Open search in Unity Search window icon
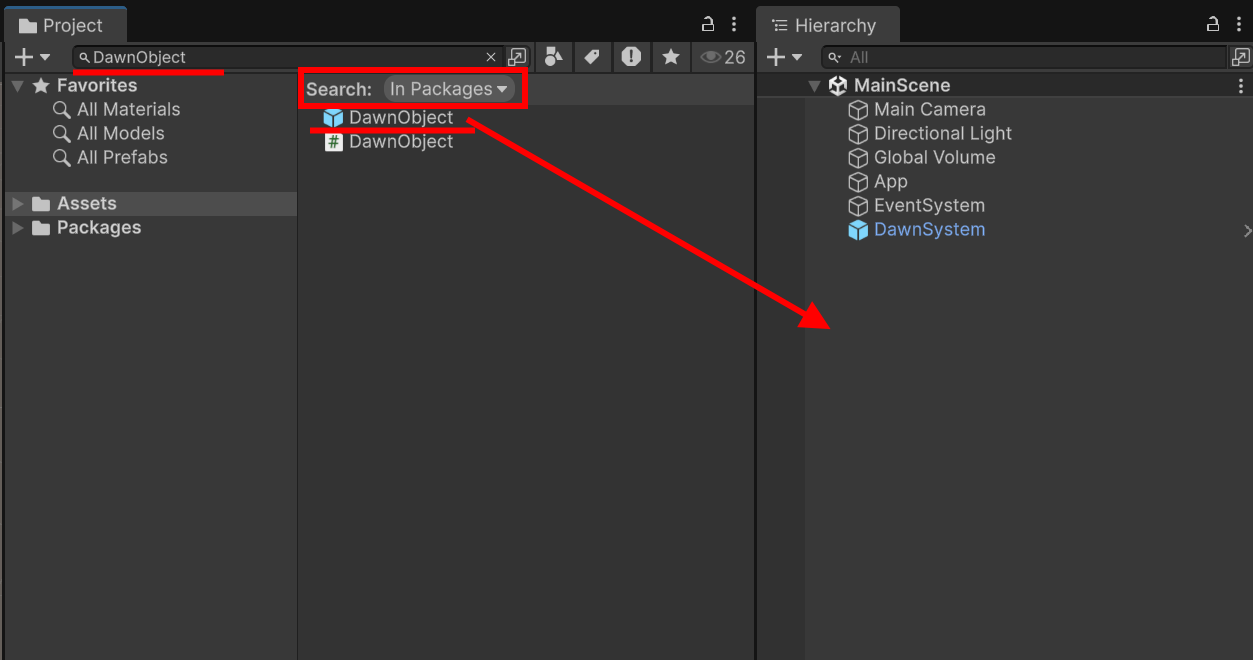This screenshot has width=1253, height=660. click(x=517, y=57)
